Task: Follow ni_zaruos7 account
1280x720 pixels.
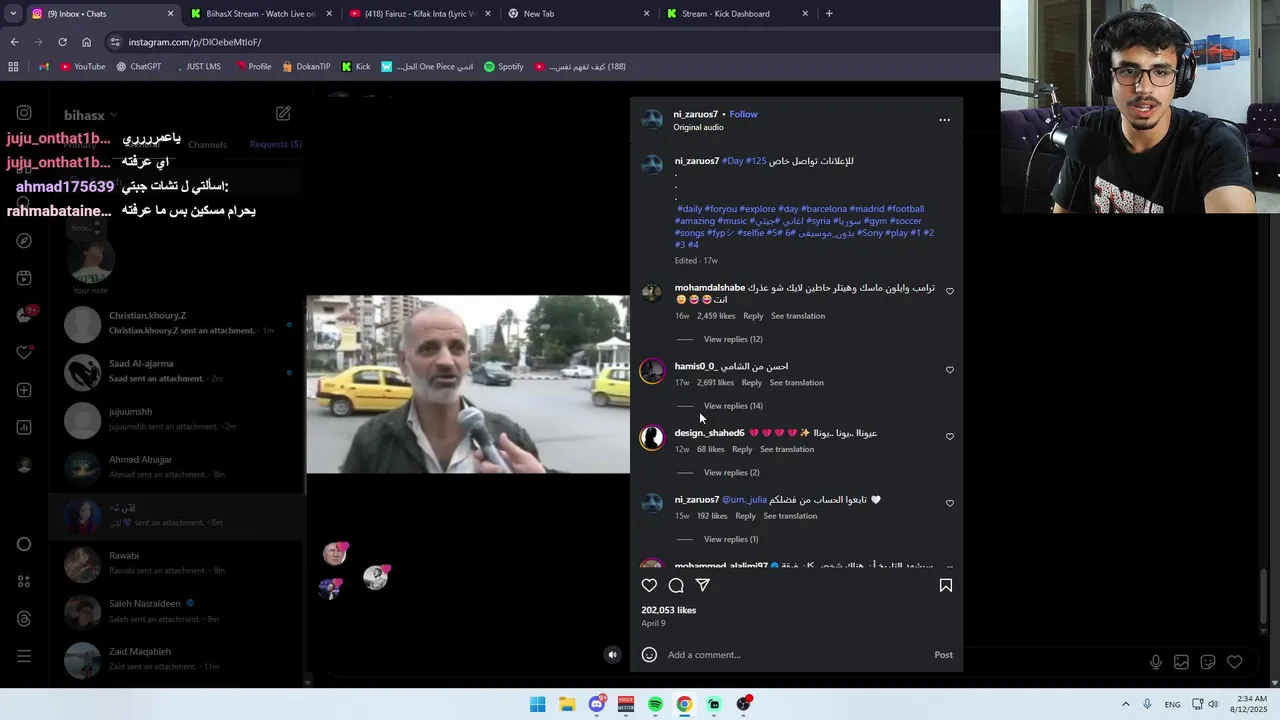Action: click(x=743, y=114)
